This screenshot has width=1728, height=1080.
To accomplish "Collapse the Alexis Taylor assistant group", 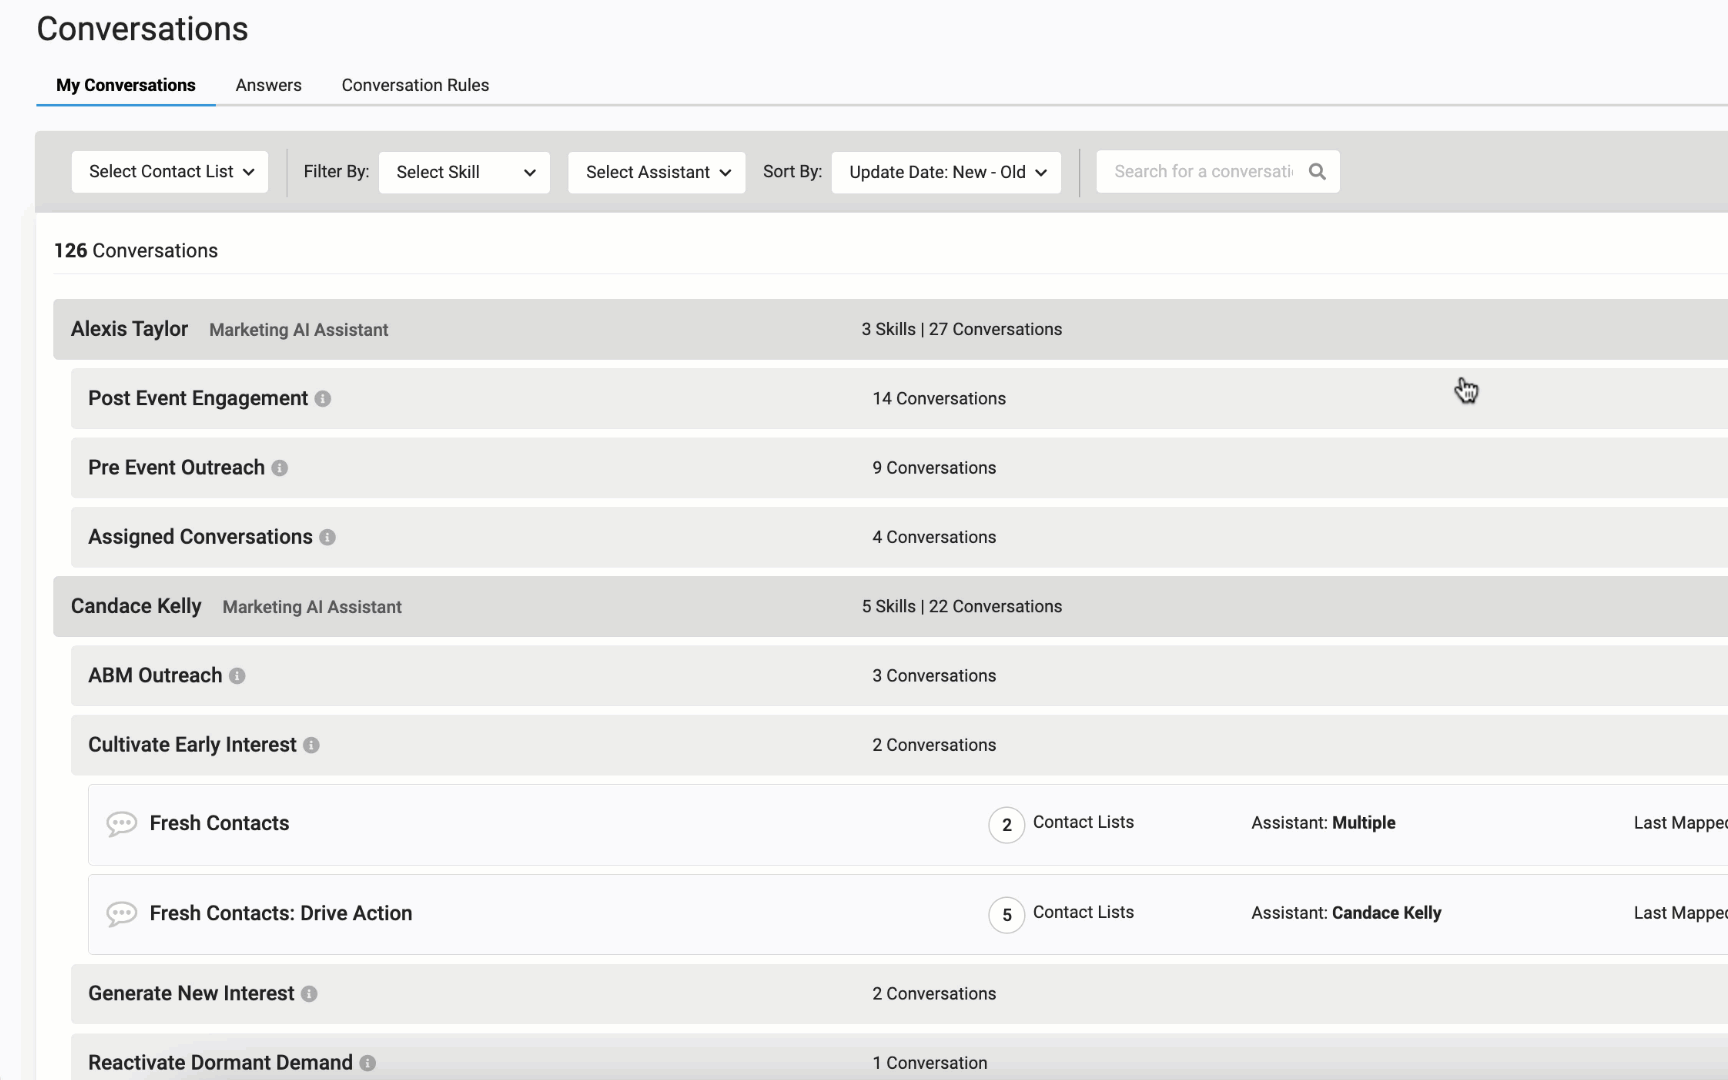I will point(129,329).
